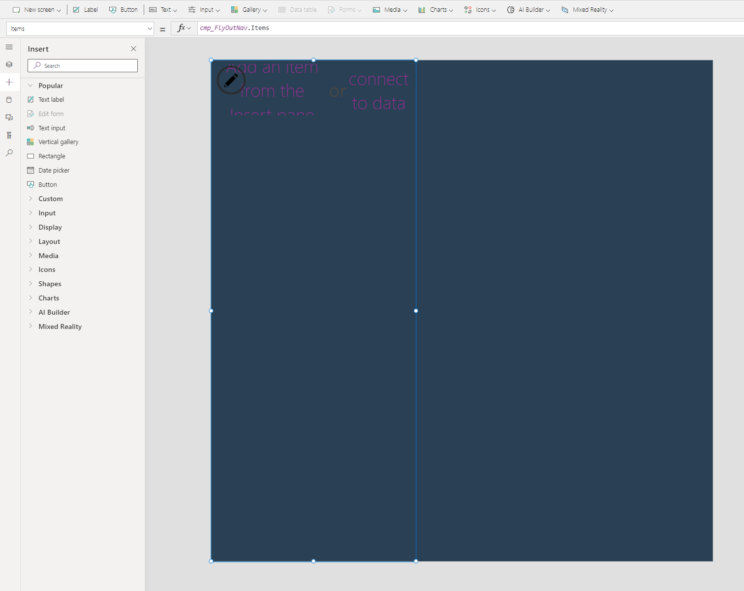The height and width of the screenshot is (591, 744).
Task: Insert a Vertical gallery from Popular list
Action: click(x=58, y=142)
